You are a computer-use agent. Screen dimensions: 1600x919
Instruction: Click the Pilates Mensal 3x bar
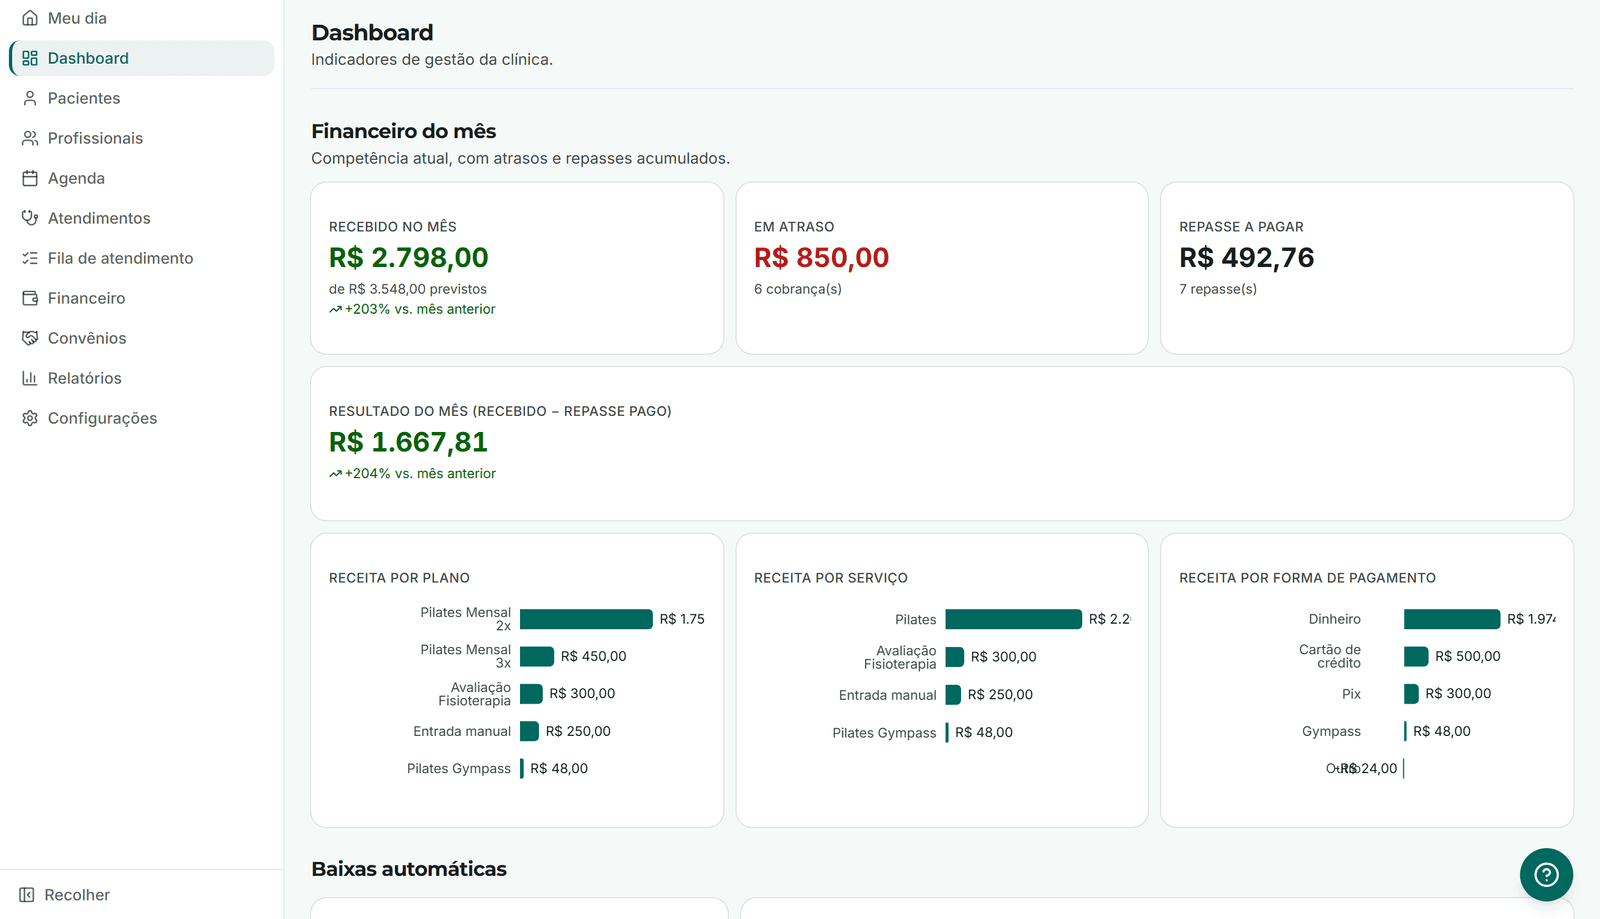537,656
